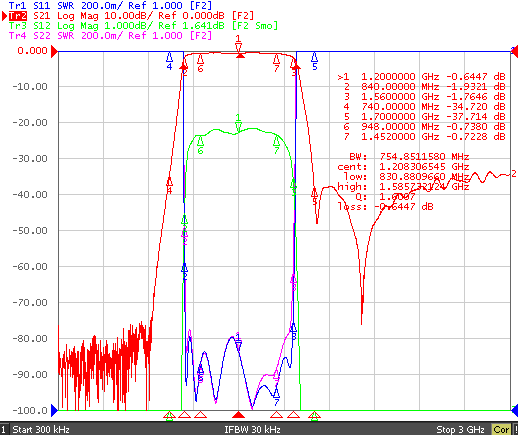
Task: Click the marker 4 frequency indicator on the bottom axis
Action: tap(169, 415)
